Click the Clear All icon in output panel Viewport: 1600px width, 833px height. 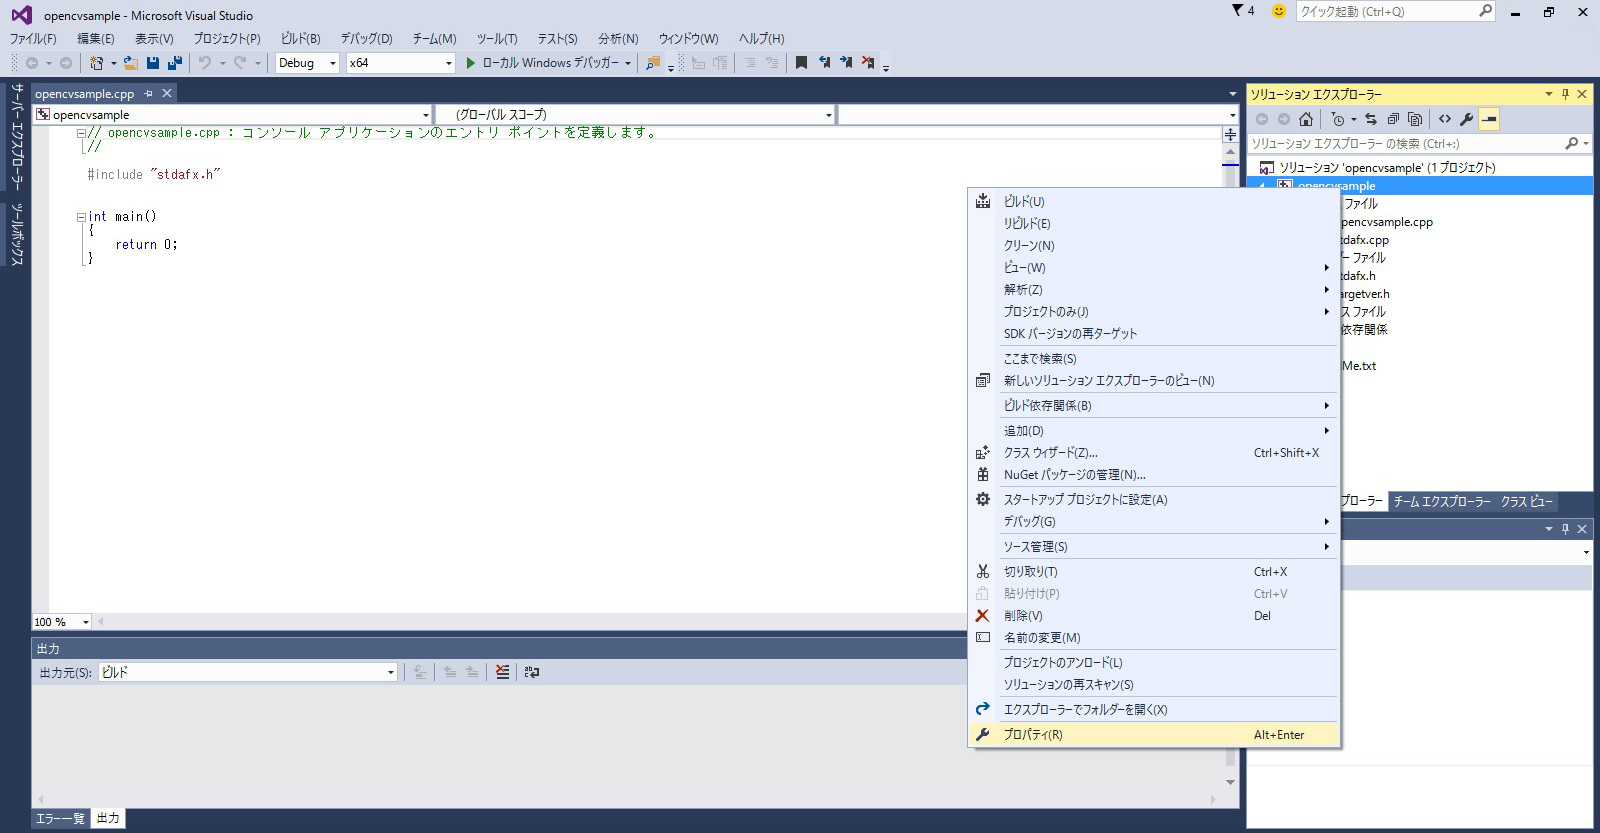point(502,672)
